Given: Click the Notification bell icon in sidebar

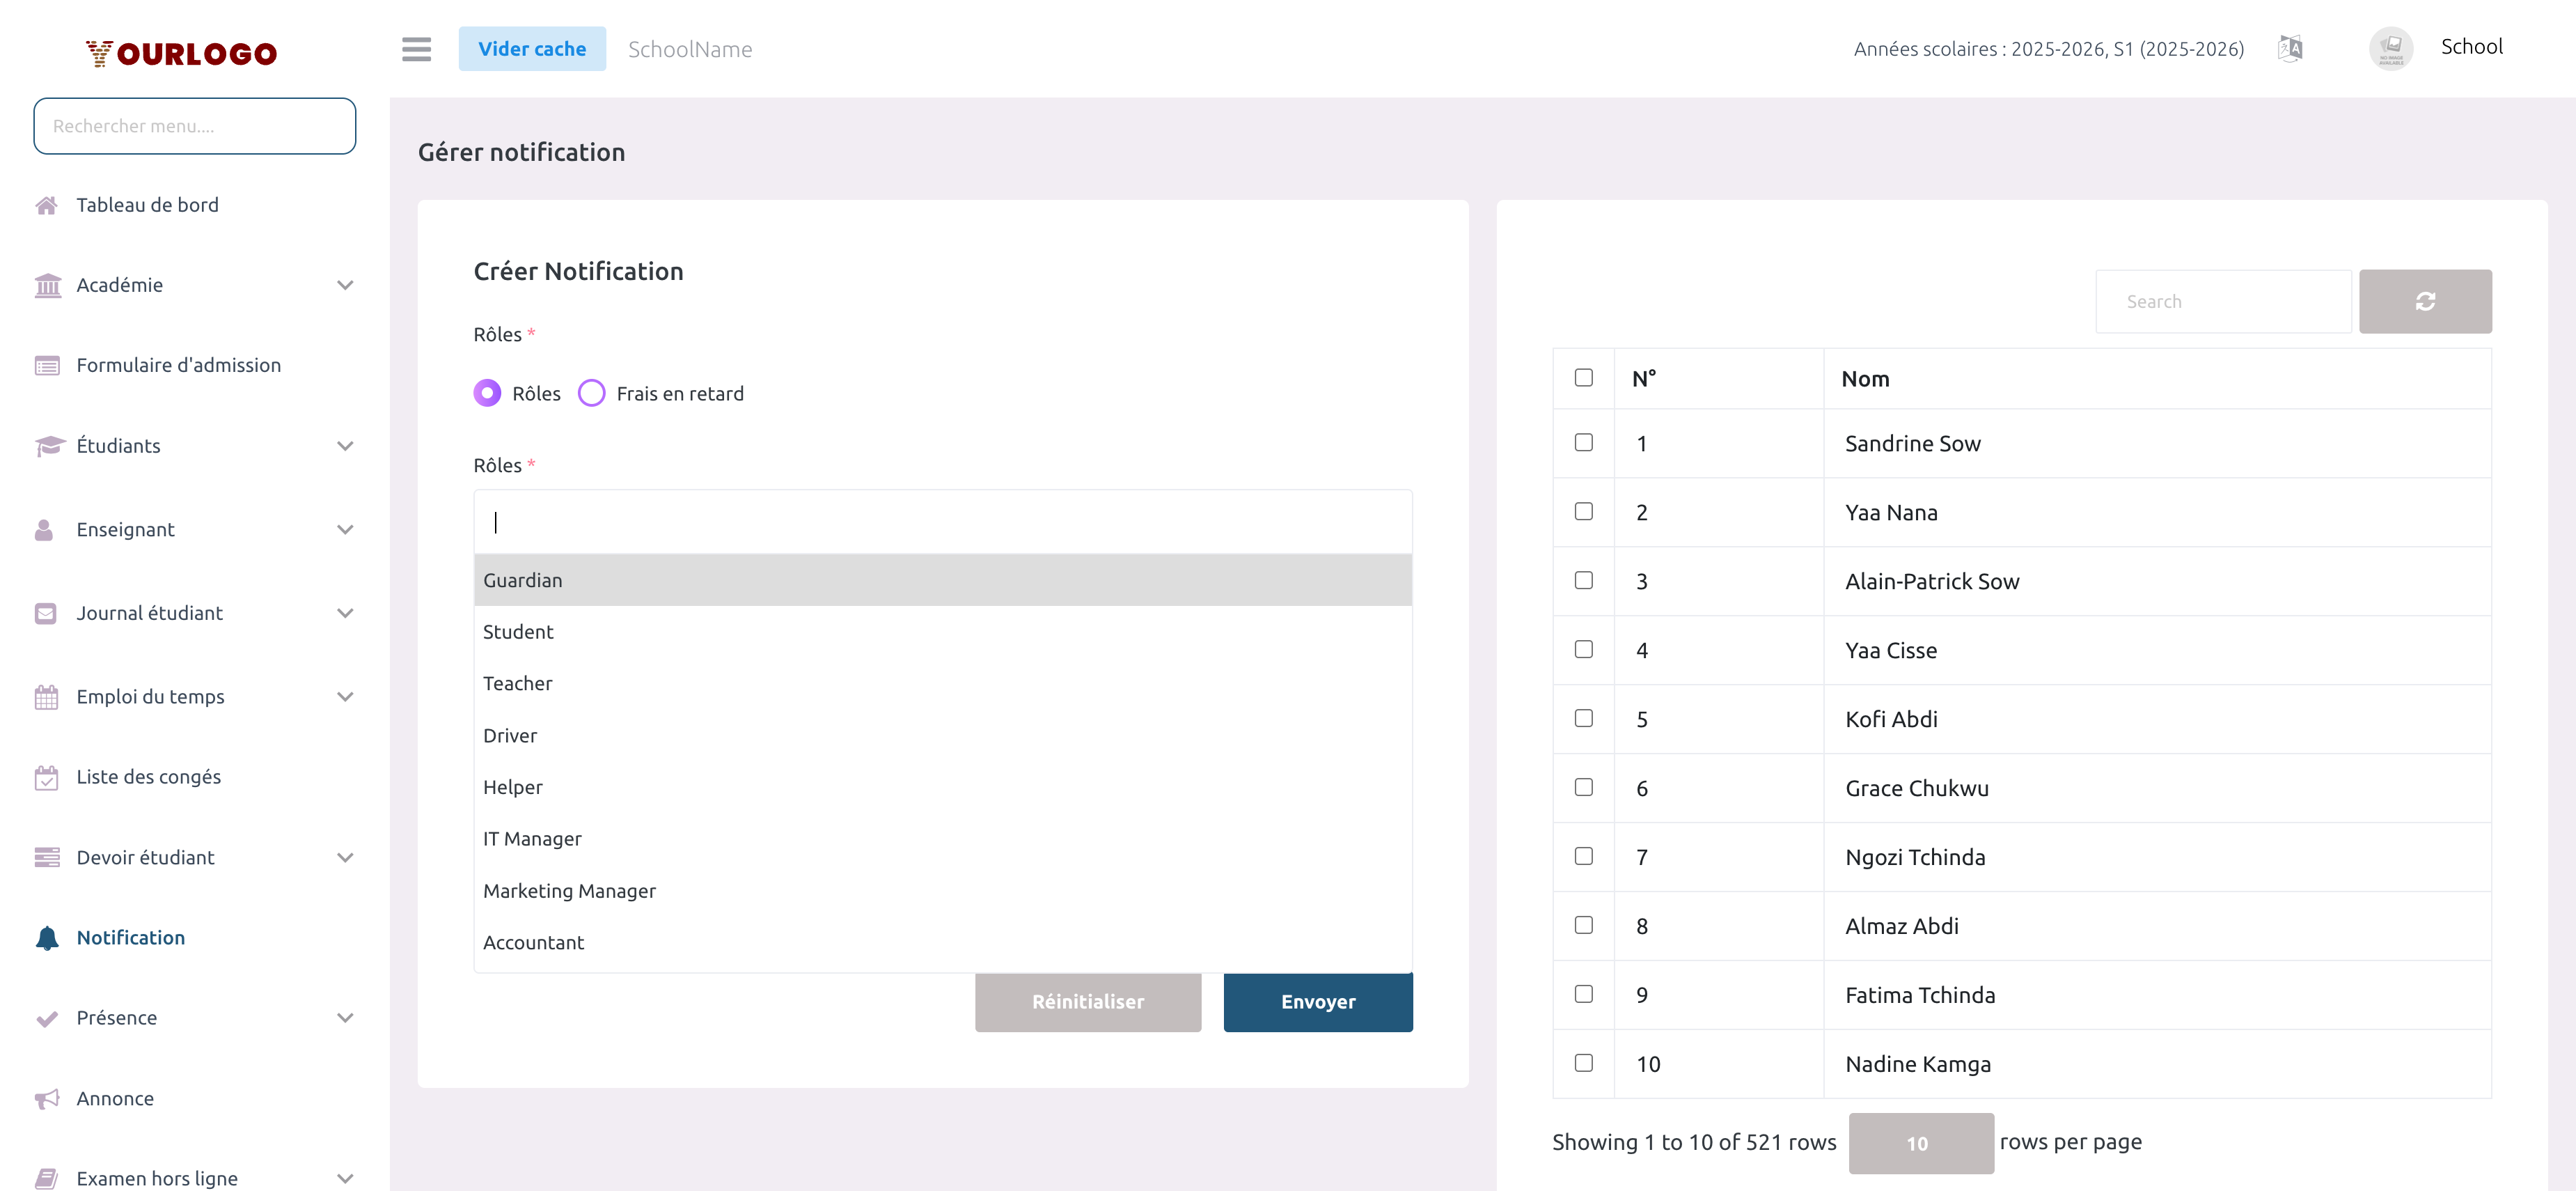Looking at the screenshot, I should pos(46,937).
